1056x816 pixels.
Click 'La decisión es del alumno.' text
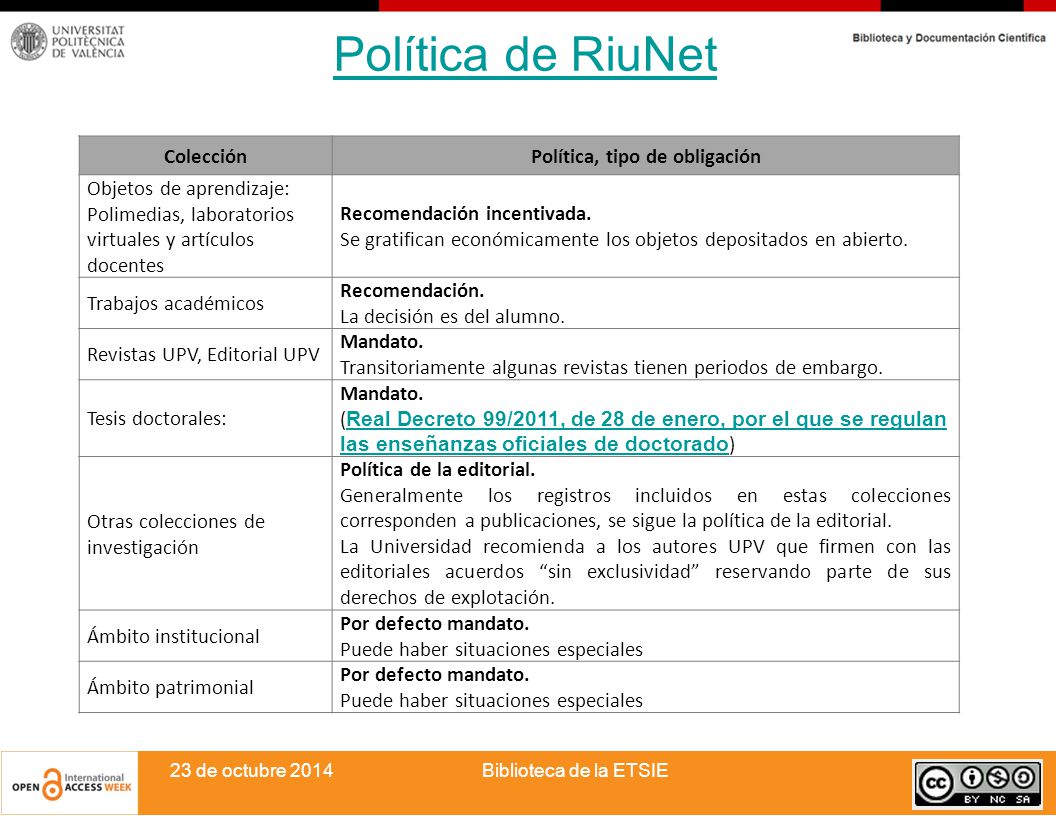452,316
